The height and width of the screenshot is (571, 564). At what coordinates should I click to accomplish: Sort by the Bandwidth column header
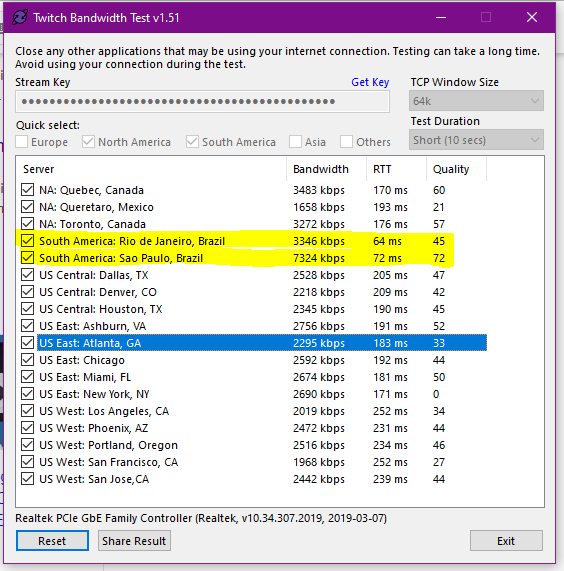point(327,169)
